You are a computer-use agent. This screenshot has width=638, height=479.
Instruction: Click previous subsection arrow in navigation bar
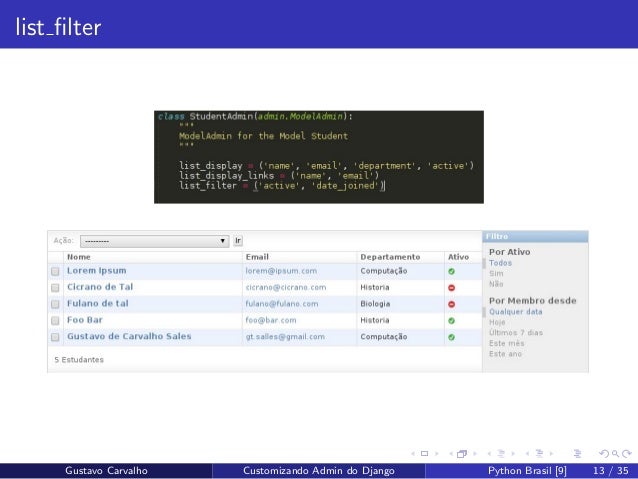click(x=489, y=453)
